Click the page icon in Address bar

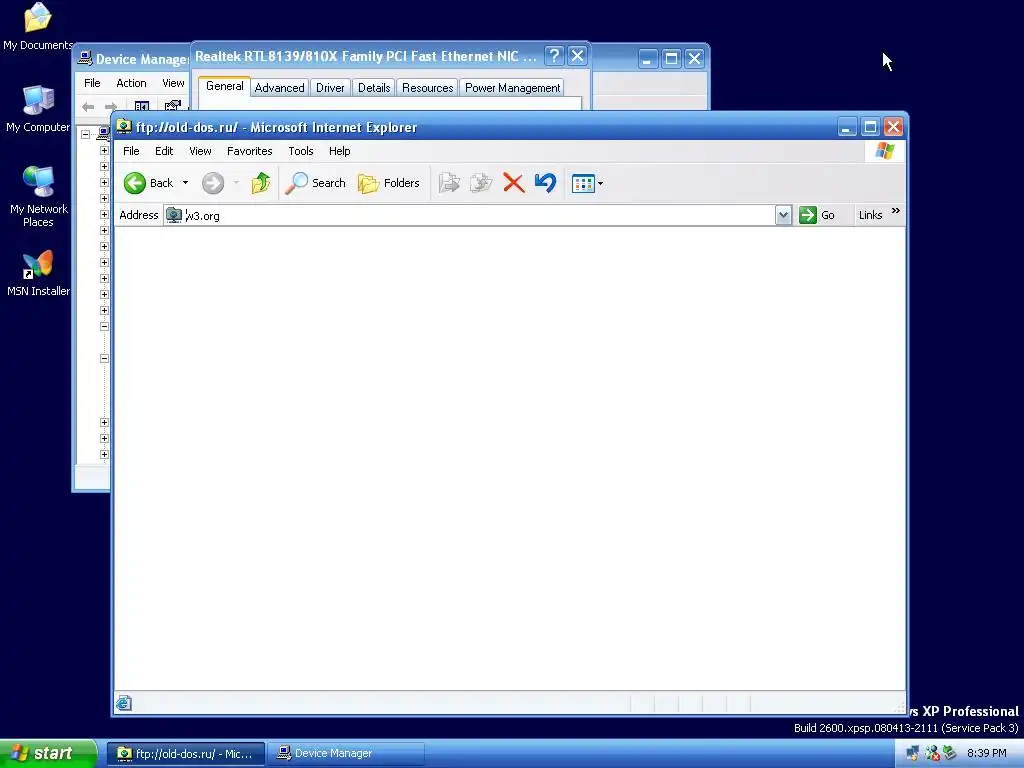tap(174, 215)
